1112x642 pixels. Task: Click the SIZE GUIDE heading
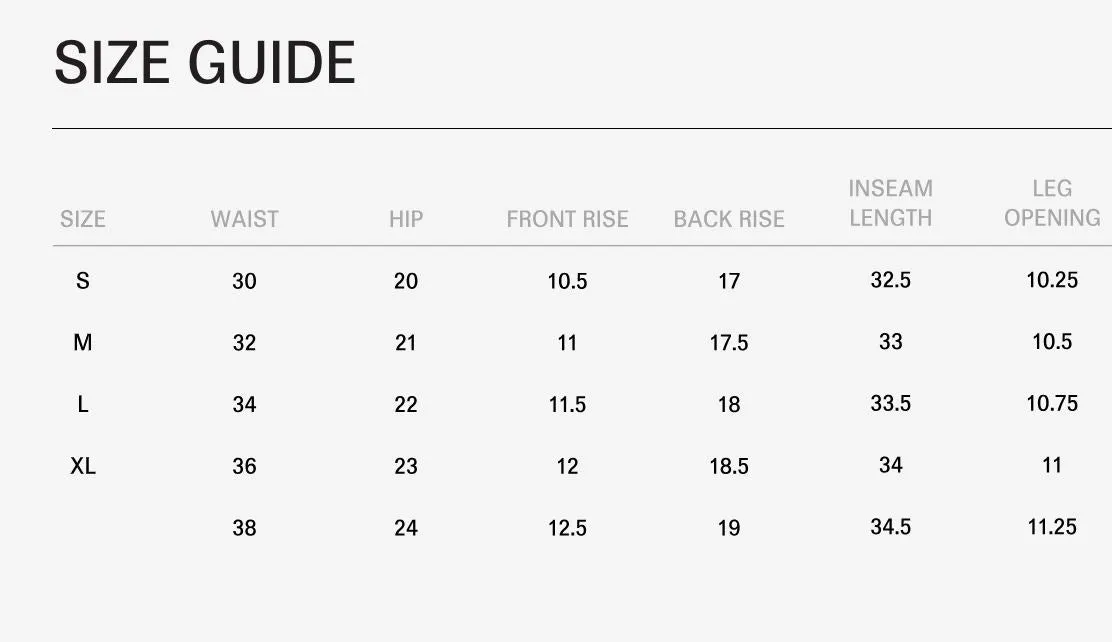(x=205, y=62)
